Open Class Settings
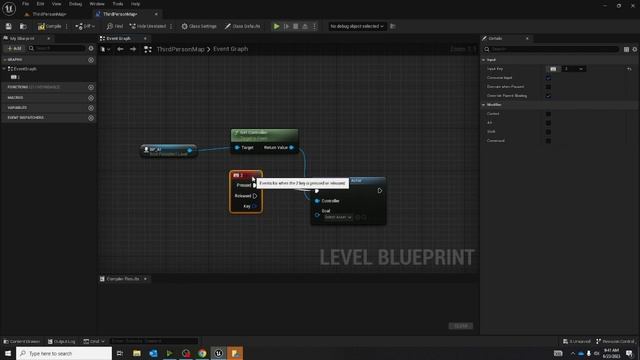The image size is (640, 360). [199, 26]
